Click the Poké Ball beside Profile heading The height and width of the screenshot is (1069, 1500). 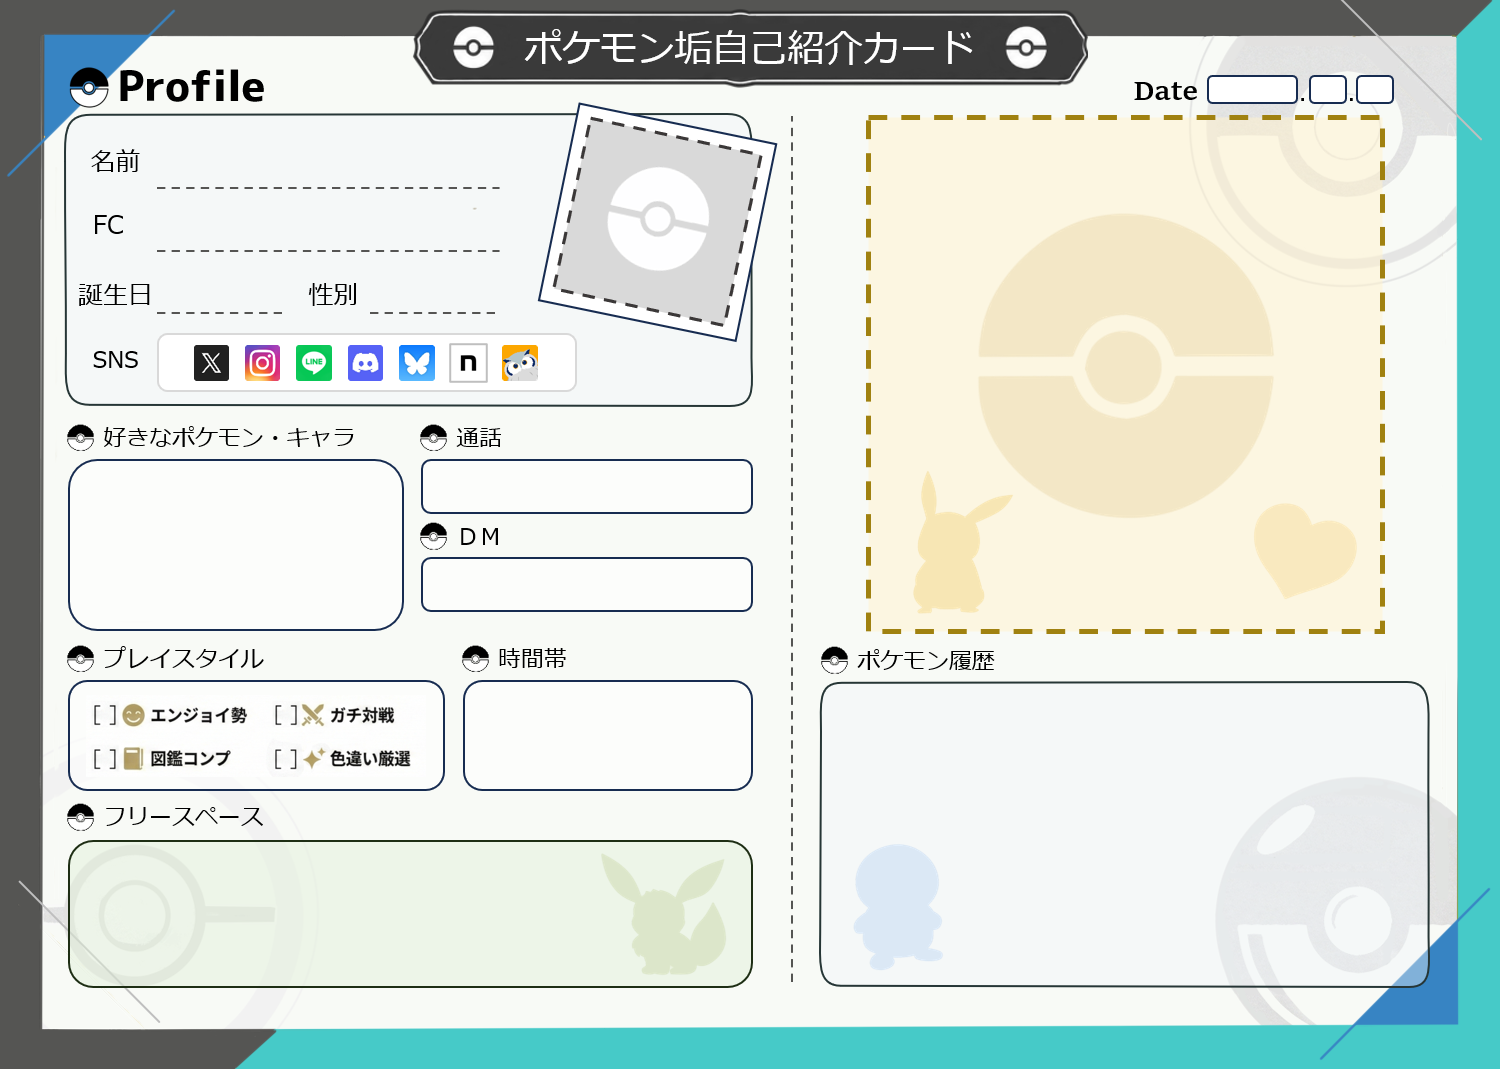pos(89,88)
